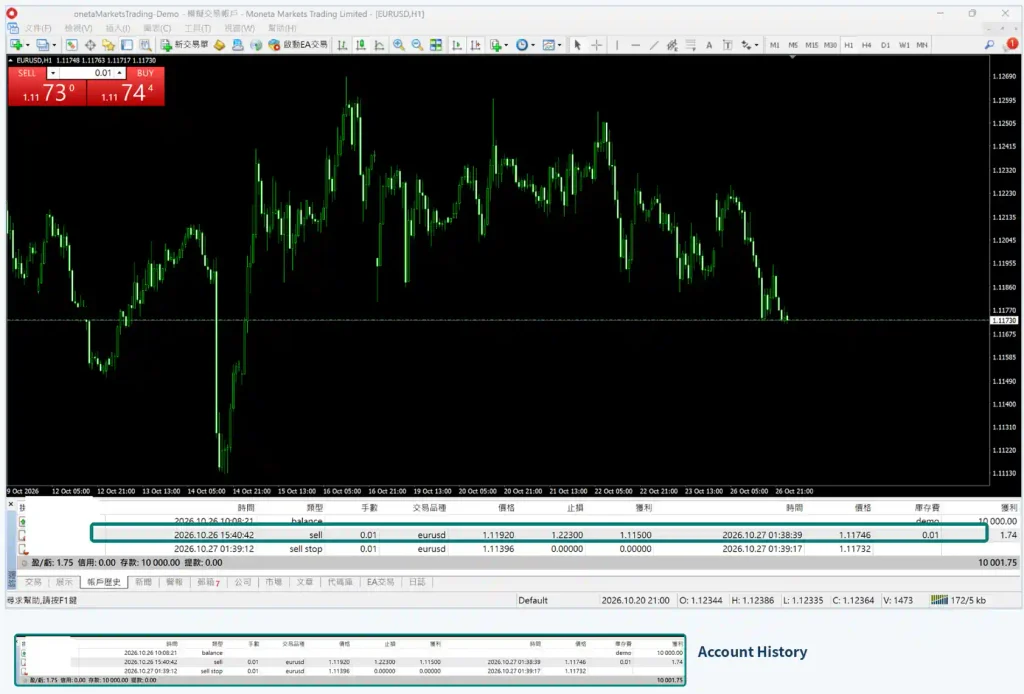The width and height of the screenshot is (1024, 694).
Task: Open the 新交易單 new order button
Action: (x=185, y=45)
